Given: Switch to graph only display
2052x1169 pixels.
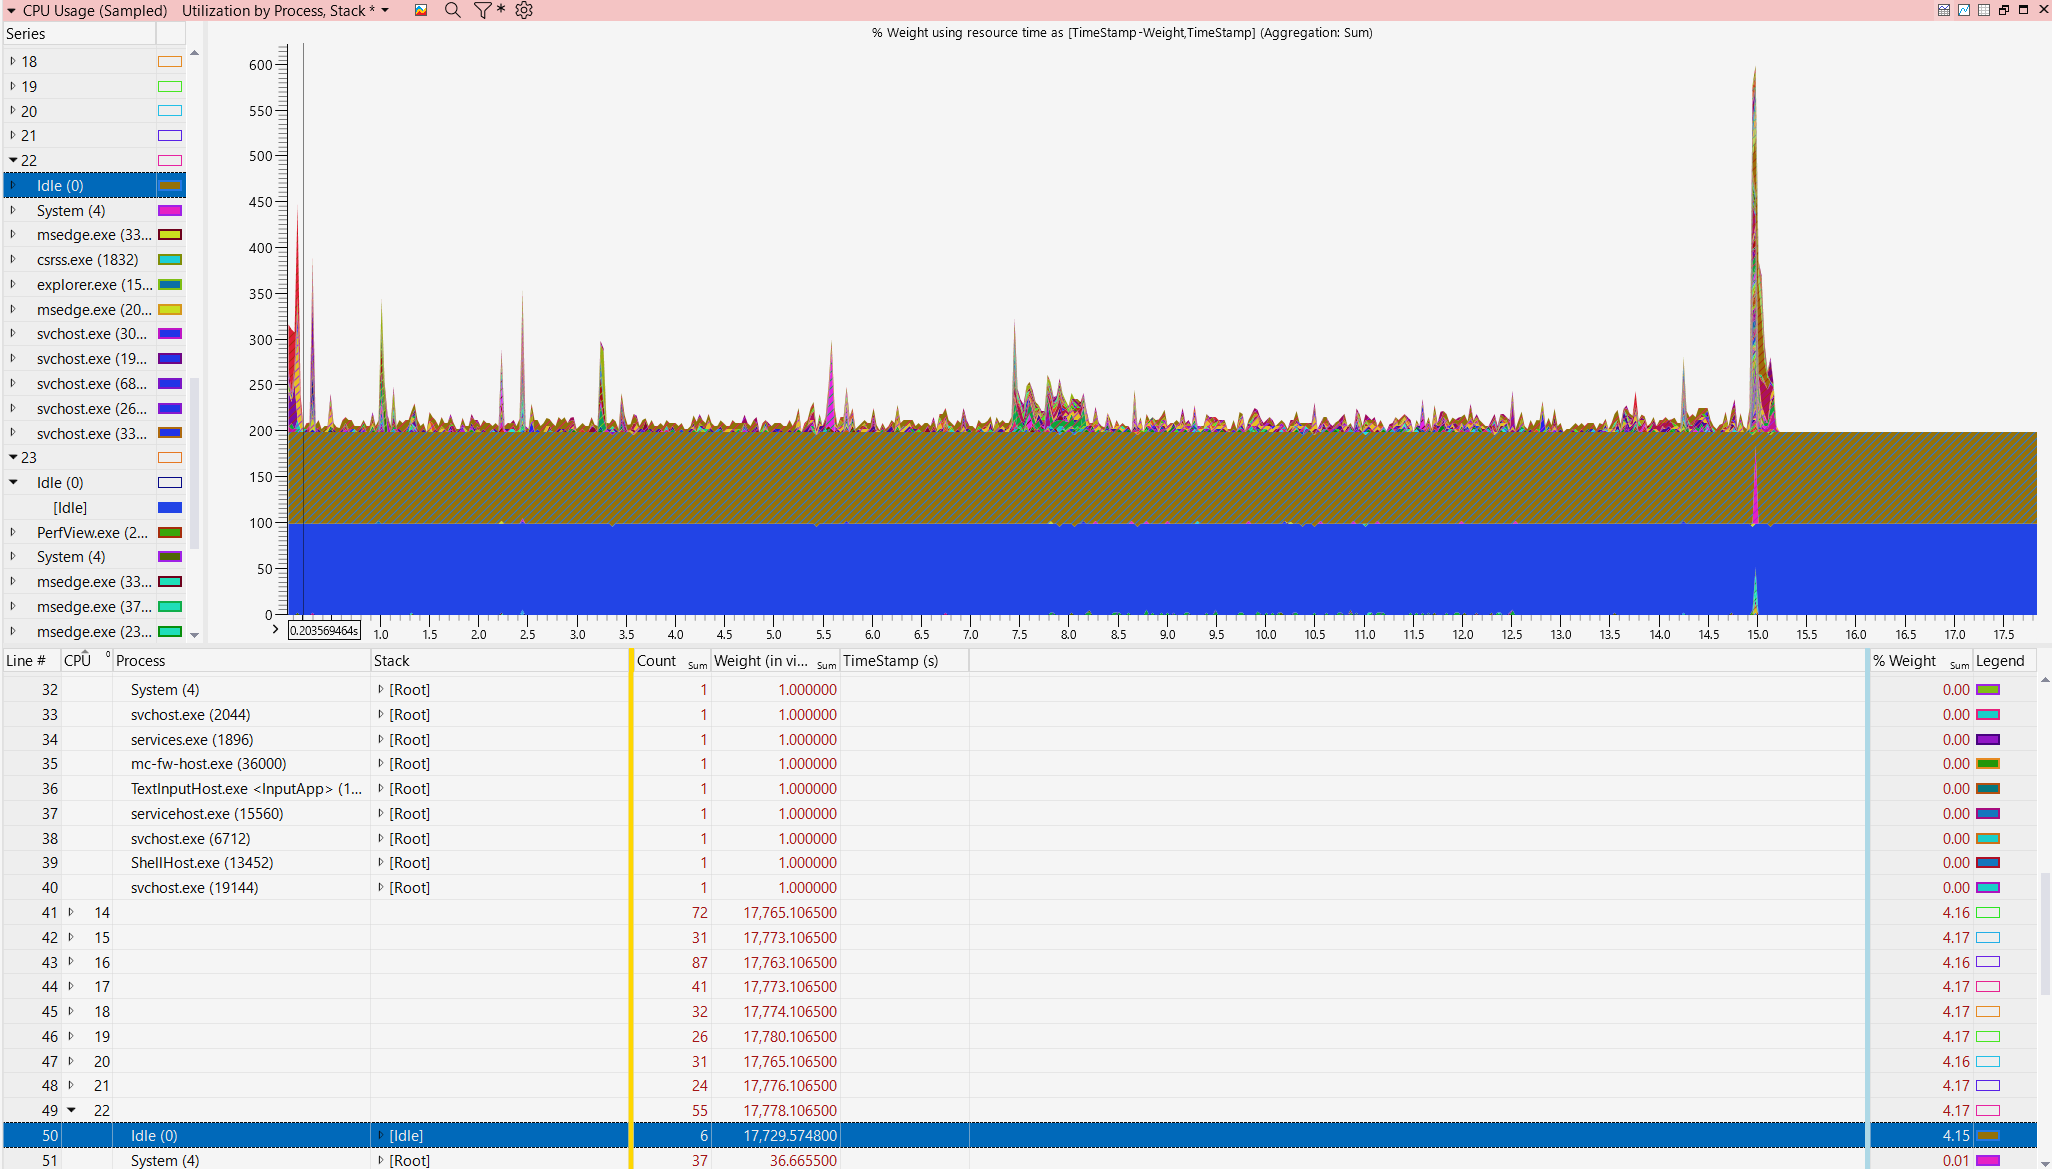Looking at the screenshot, I should click(x=1964, y=10).
